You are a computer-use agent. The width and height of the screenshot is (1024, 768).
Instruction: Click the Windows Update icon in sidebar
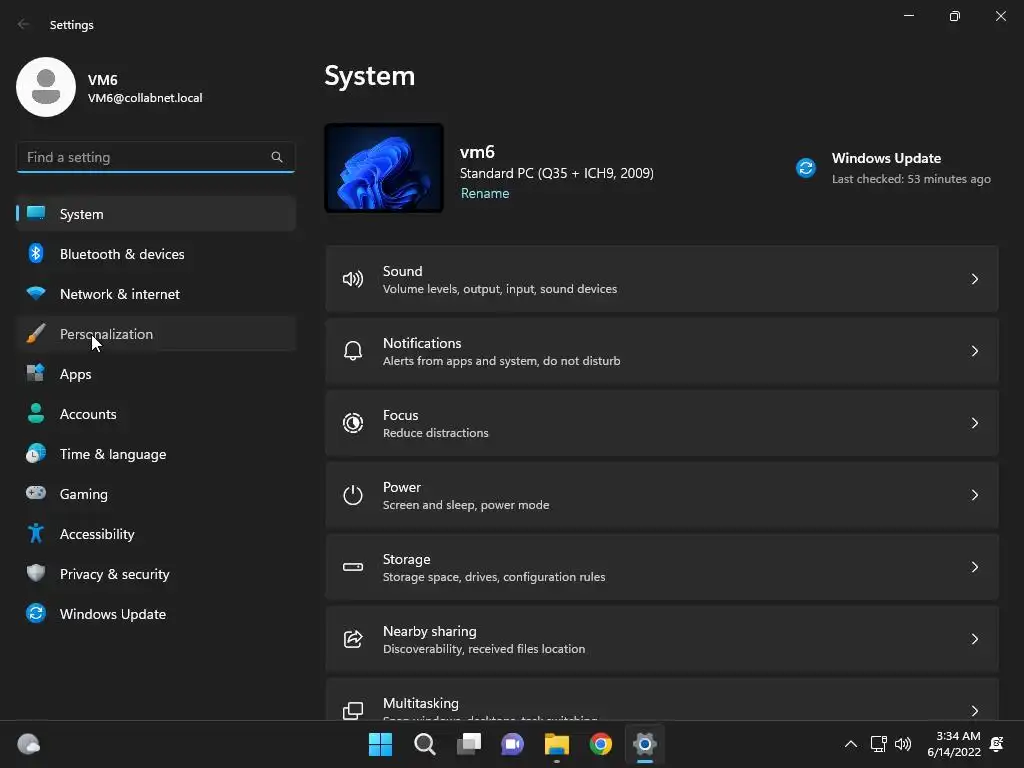pyautogui.click(x=36, y=613)
